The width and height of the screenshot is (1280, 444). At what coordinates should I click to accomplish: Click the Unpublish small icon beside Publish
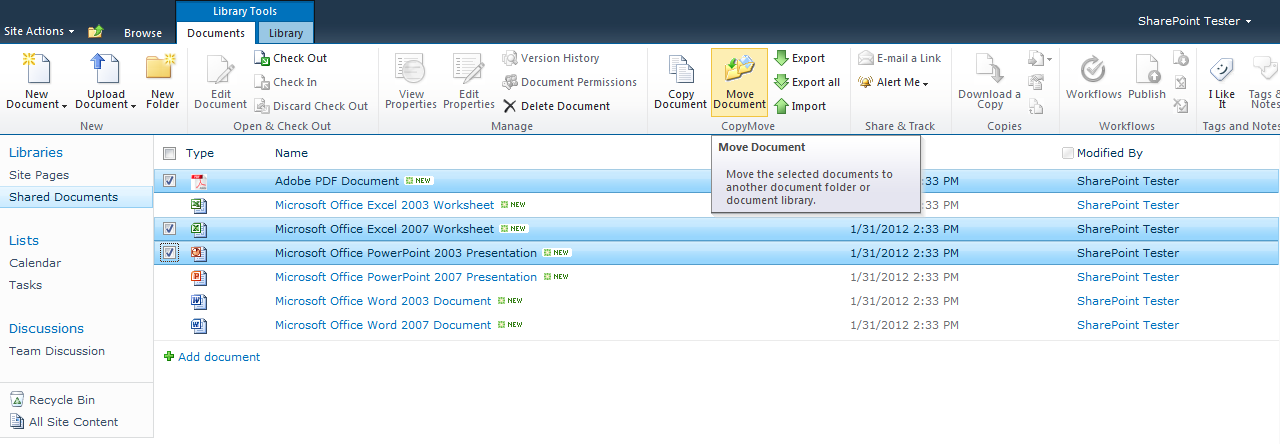coord(1181,58)
